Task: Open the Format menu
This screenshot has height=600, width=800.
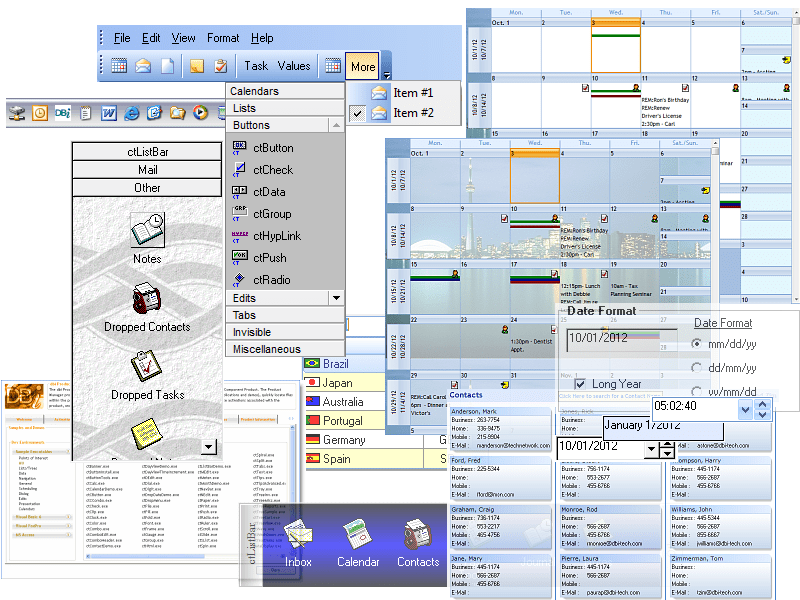Action: tap(223, 38)
